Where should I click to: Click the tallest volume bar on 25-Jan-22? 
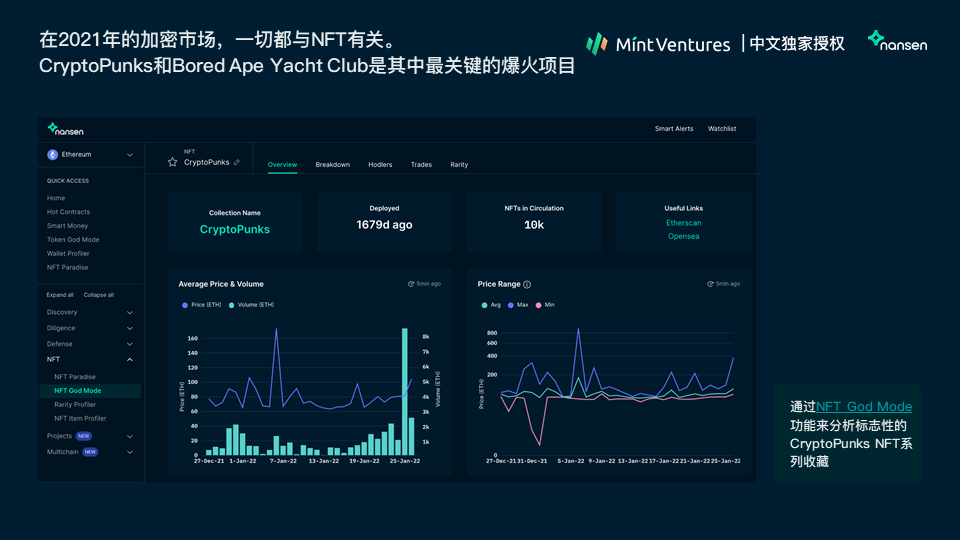pos(405,392)
